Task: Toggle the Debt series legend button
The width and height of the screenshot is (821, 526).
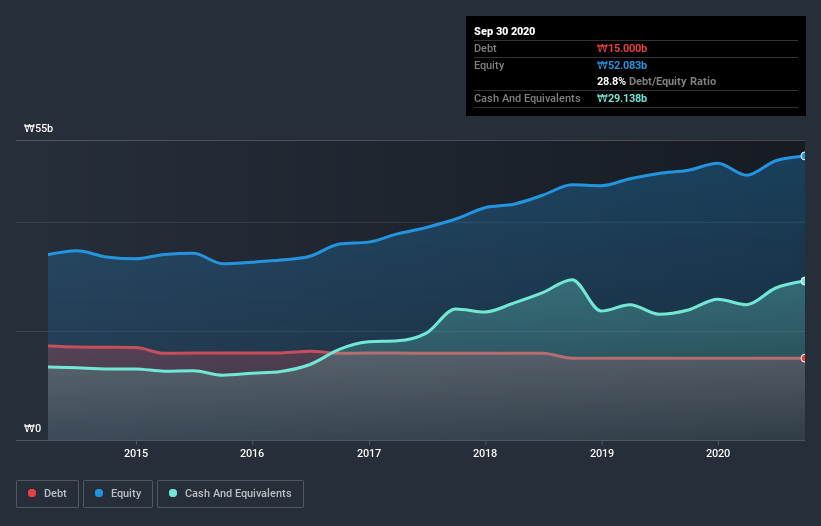Action: [x=48, y=494]
